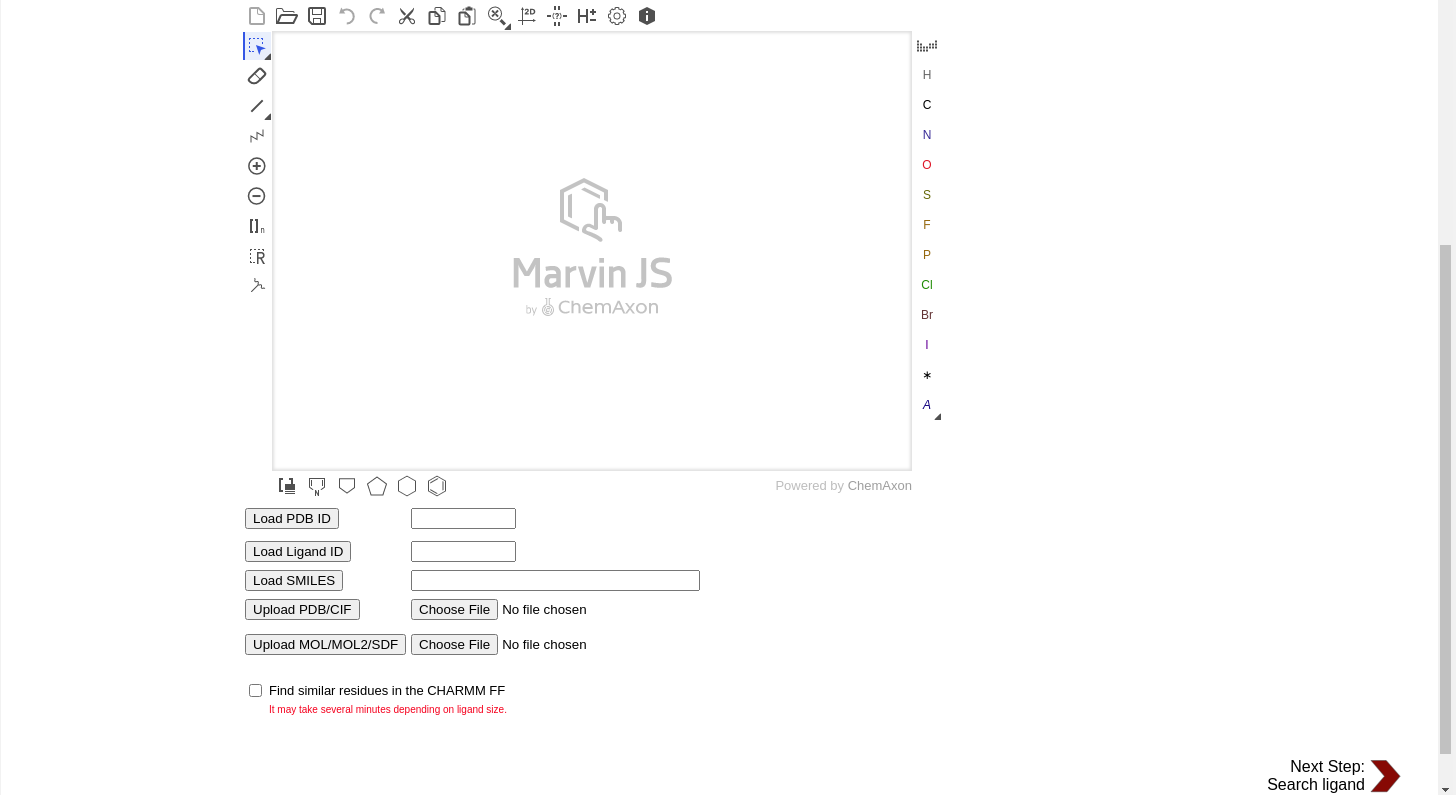
Task: Select the Fluorine atom F
Action: coord(927,225)
